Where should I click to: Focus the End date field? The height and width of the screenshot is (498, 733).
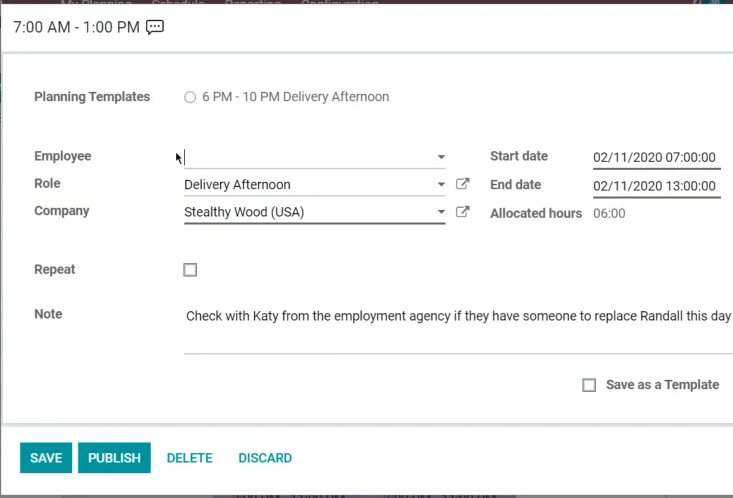656,186
